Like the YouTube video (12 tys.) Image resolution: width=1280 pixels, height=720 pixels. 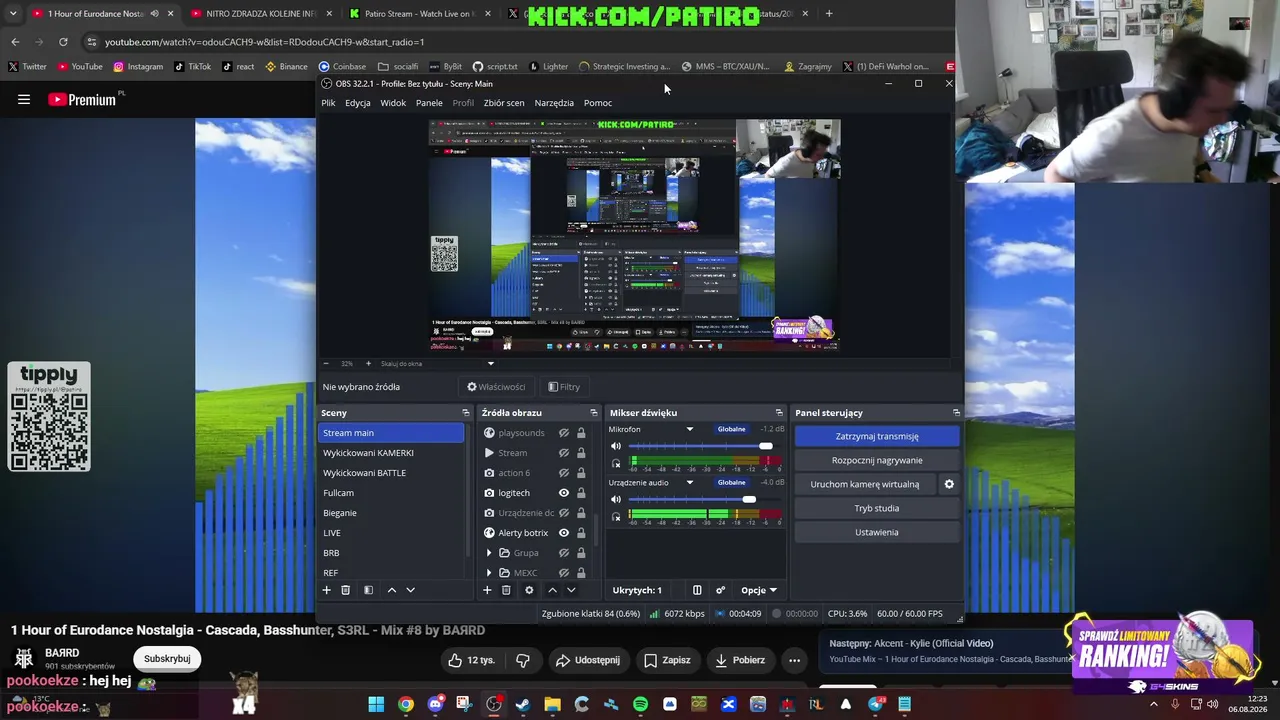pos(471,660)
